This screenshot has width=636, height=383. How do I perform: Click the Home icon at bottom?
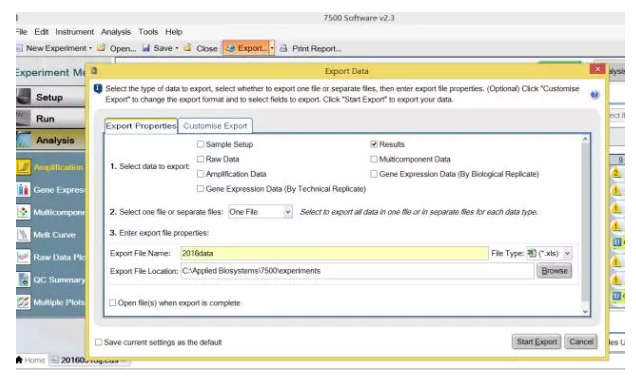click(19, 360)
